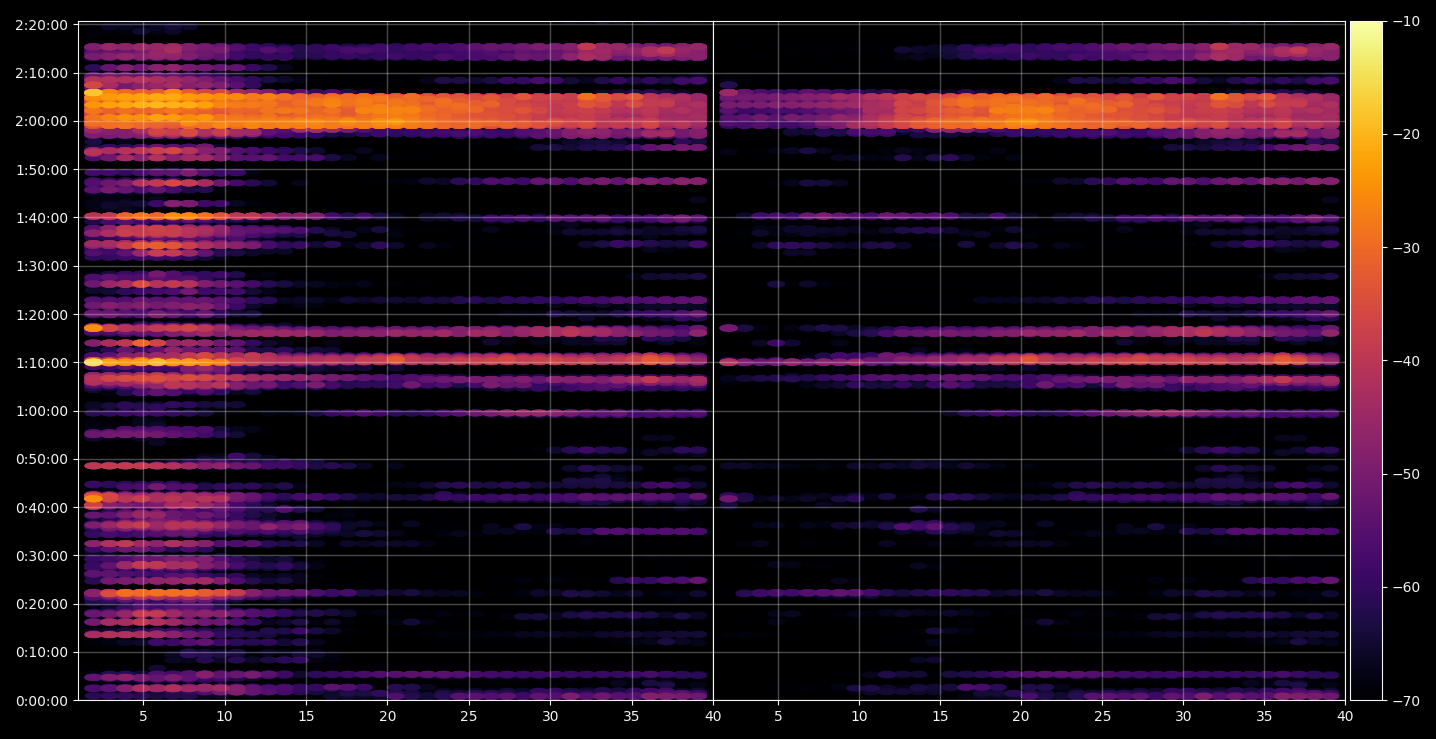Pick x-axis tick 20 of the left heatmap
The image size is (1436, 739).
[x=387, y=716]
